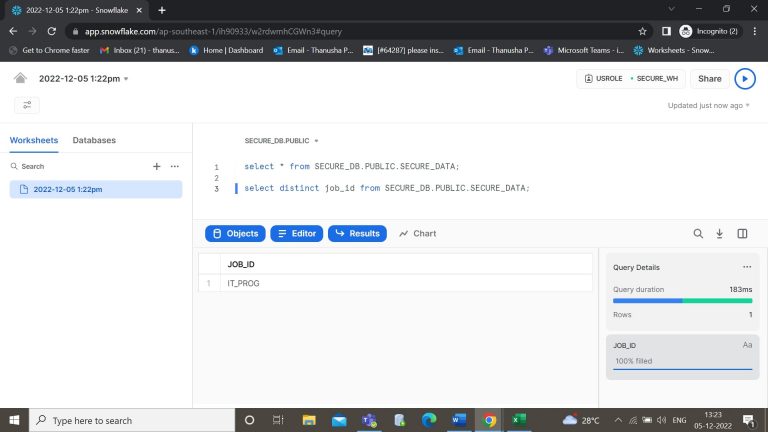Viewport: 768px width, 432px height.
Task: Toggle the split panel view icon
Action: tap(742, 233)
